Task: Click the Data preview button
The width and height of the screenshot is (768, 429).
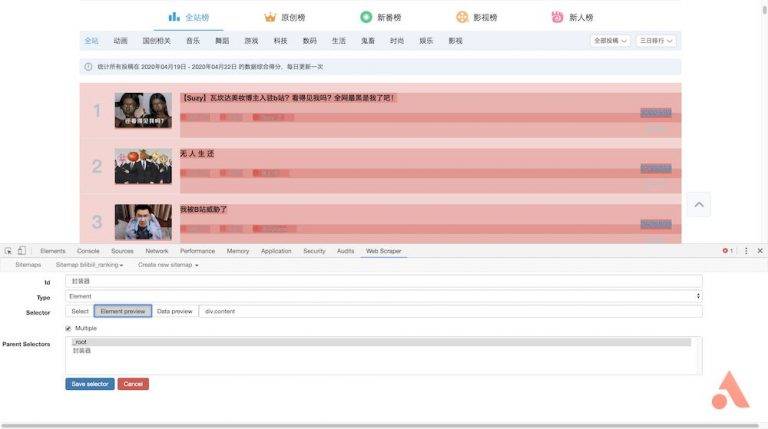Action: point(174,311)
